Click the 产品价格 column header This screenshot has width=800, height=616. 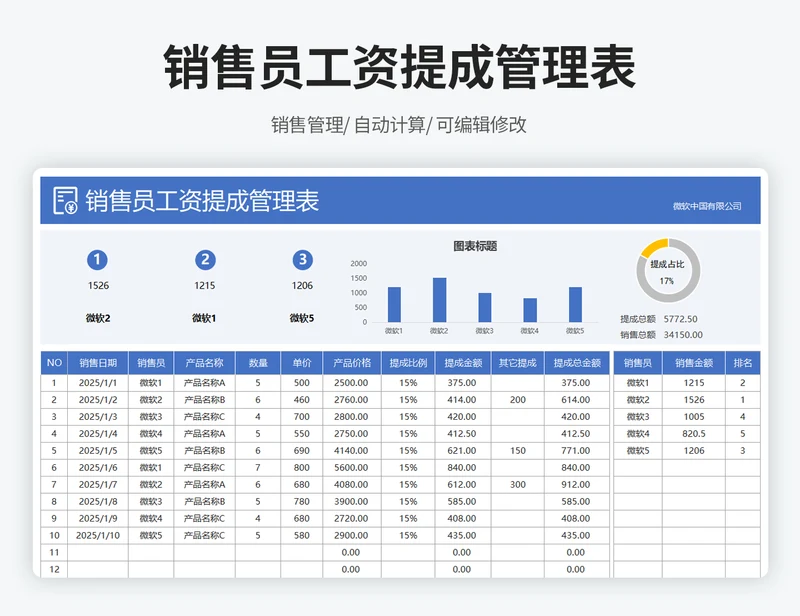(x=352, y=363)
